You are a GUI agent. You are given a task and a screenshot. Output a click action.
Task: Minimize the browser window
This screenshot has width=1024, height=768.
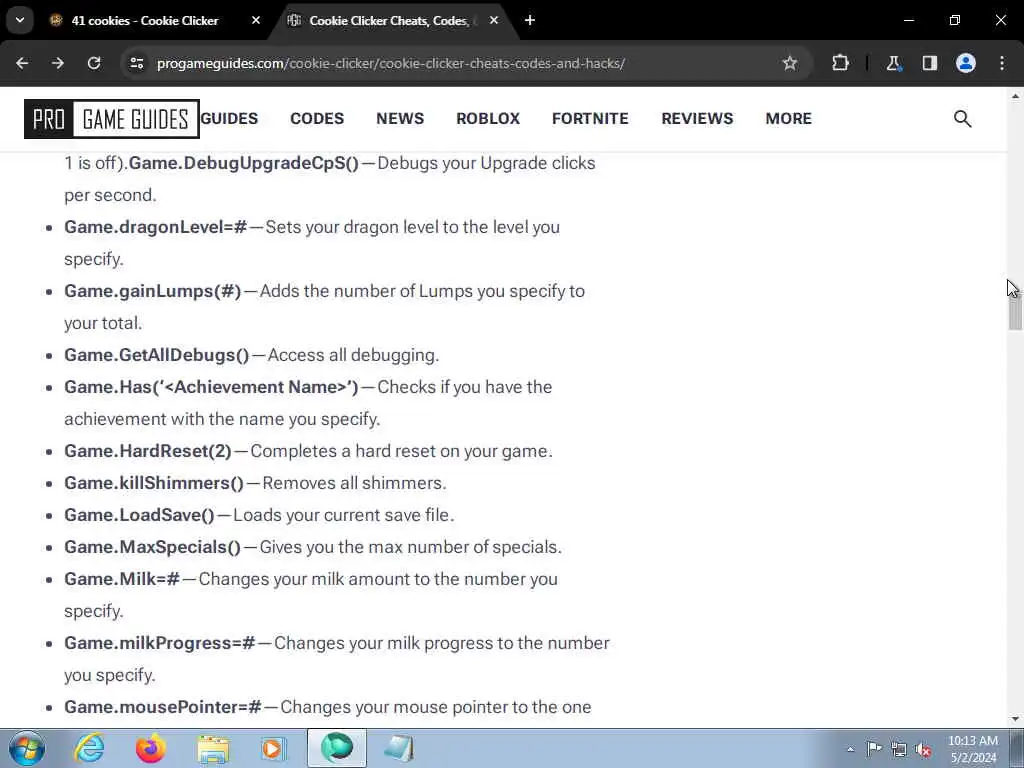click(908, 20)
